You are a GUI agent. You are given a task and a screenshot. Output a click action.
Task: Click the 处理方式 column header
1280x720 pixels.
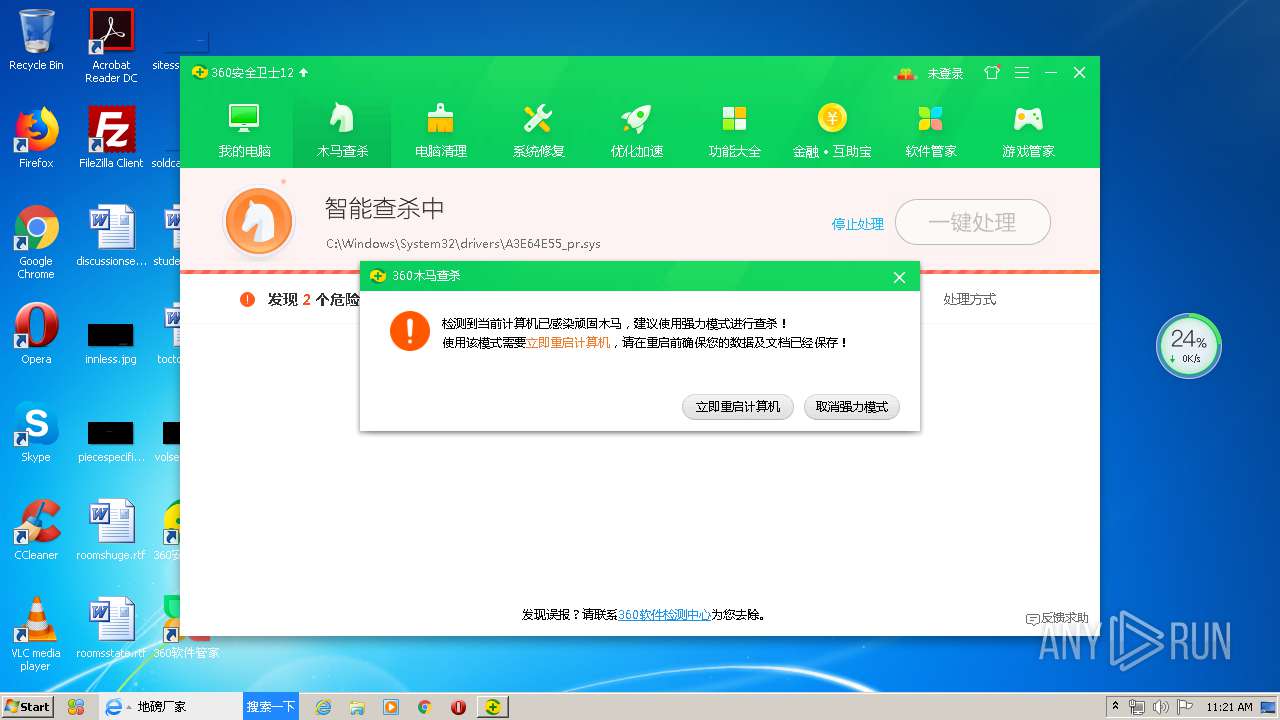tap(969, 299)
